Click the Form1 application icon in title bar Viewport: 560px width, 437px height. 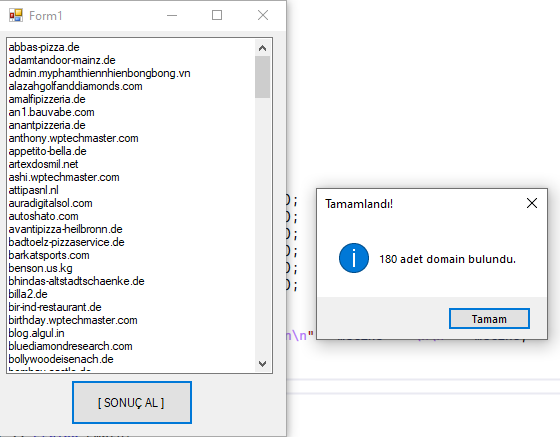[x=16, y=15]
